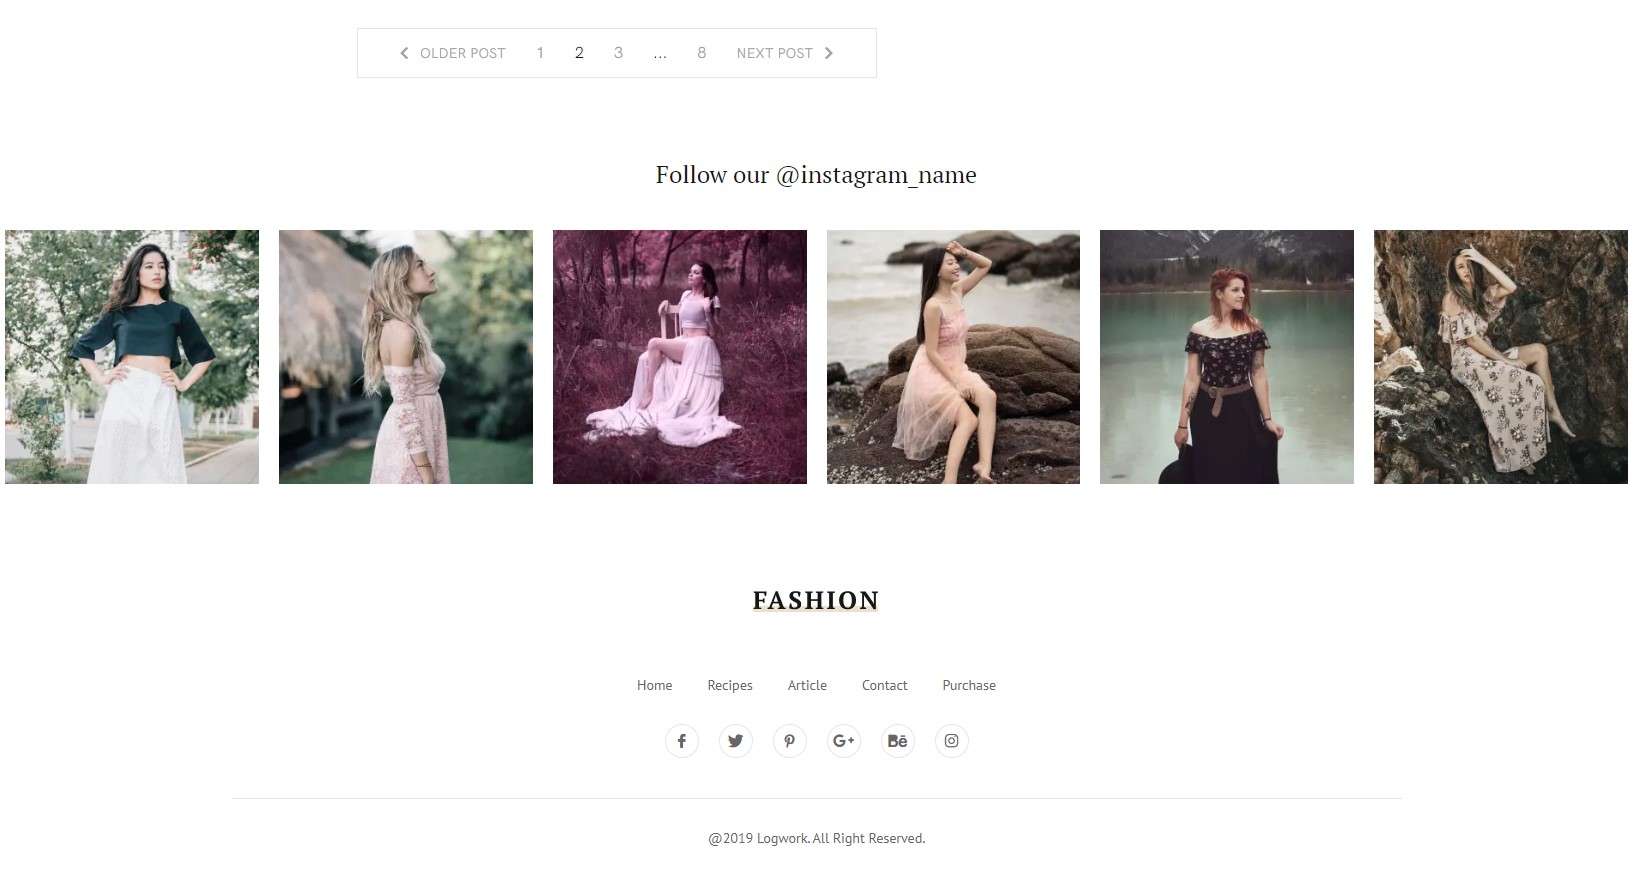Image resolution: width=1645 pixels, height=869 pixels.
Task: Open the Home footer menu item
Action: [x=655, y=685]
